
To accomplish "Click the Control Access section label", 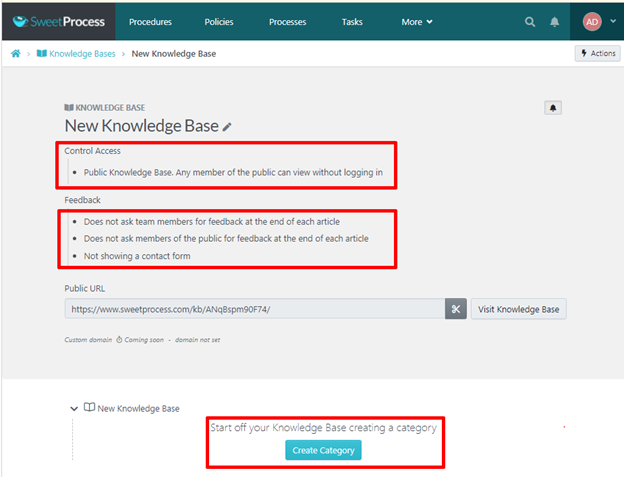I will tap(92, 151).
